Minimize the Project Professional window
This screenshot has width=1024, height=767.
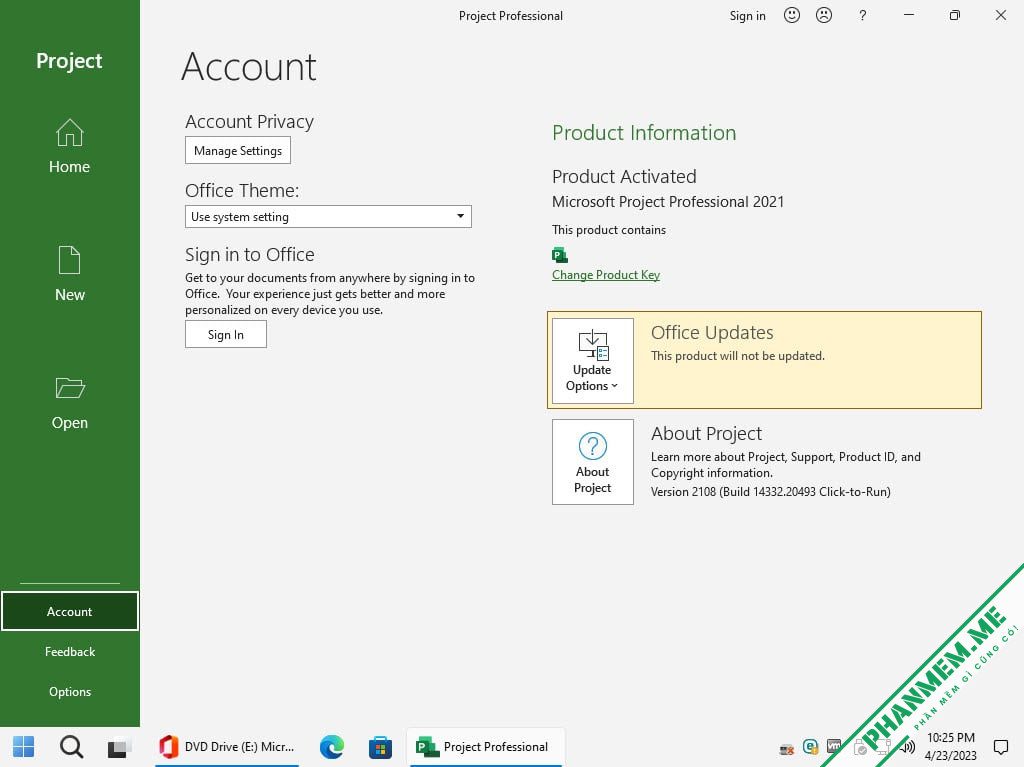pyautogui.click(x=908, y=15)
